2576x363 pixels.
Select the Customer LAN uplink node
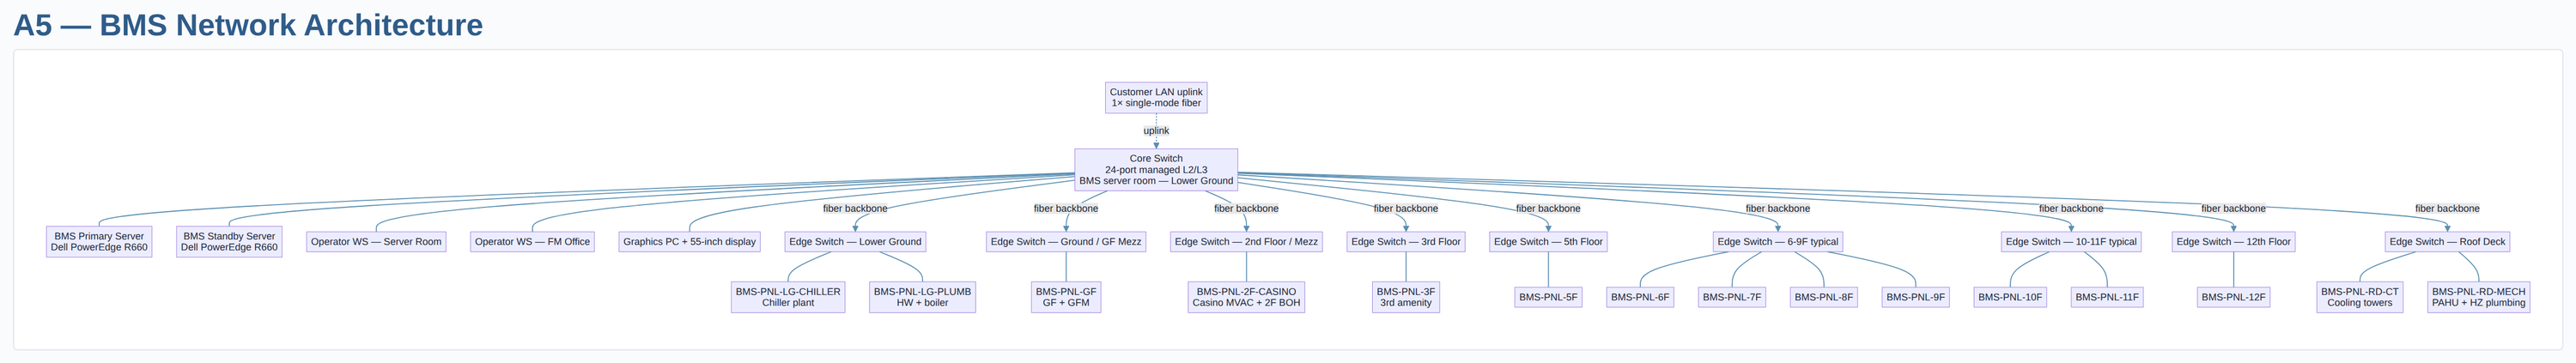tap(1155, 97)
